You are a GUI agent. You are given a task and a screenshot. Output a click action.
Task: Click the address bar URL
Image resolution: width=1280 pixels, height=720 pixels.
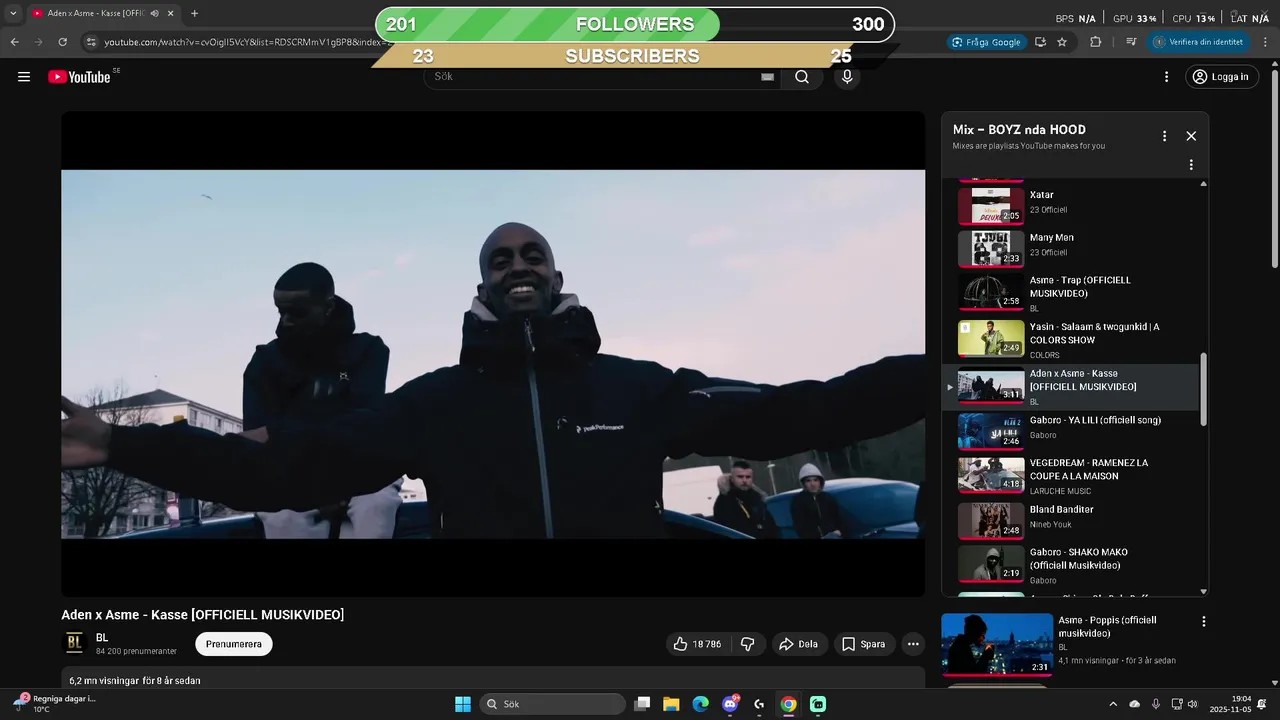pos(250,42)
